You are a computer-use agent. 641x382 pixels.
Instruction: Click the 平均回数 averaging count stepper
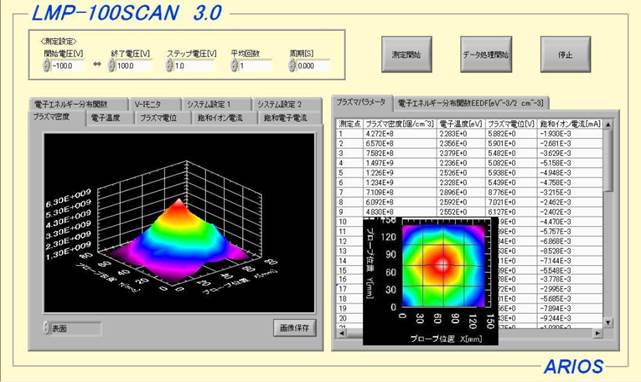click(x=234, y=65)
